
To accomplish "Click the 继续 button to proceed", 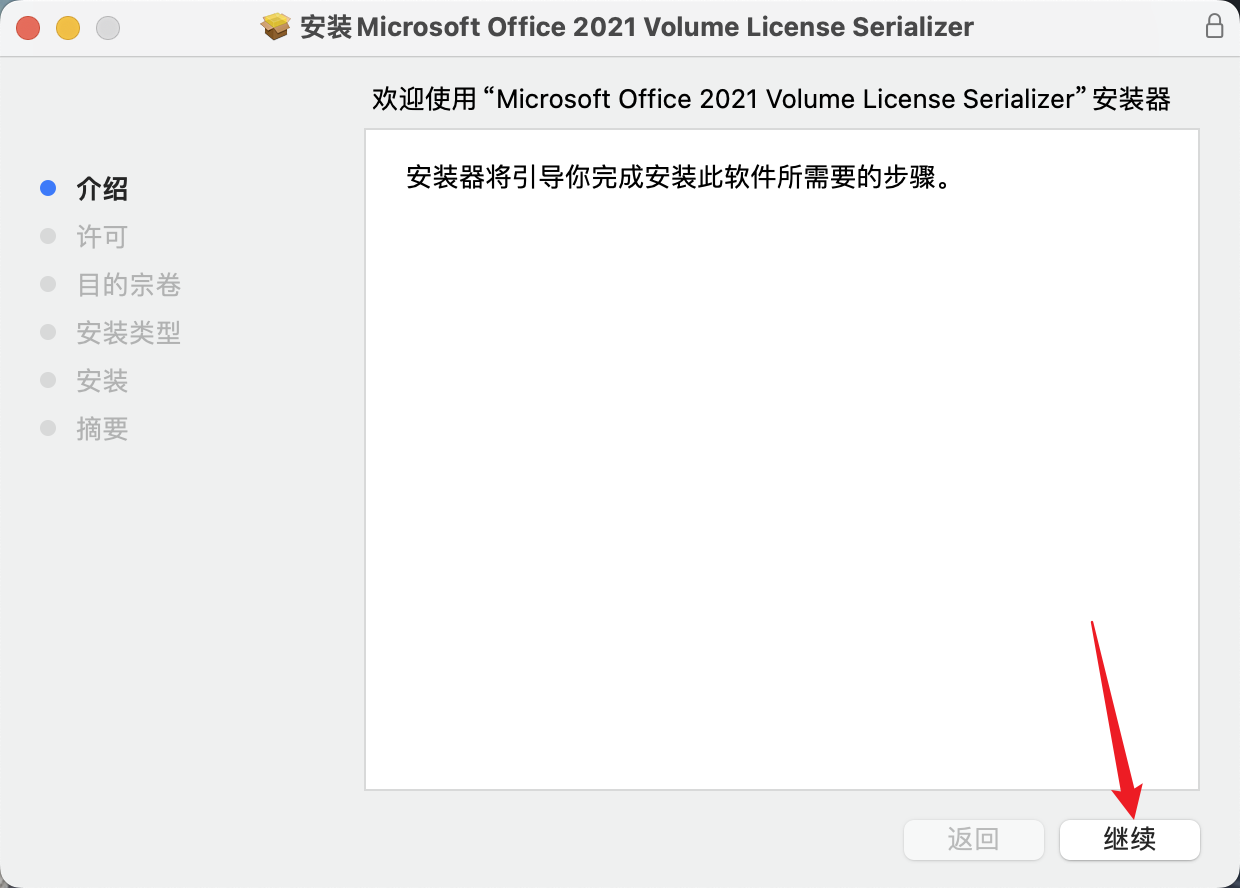I will click(x=1130, y=839).
